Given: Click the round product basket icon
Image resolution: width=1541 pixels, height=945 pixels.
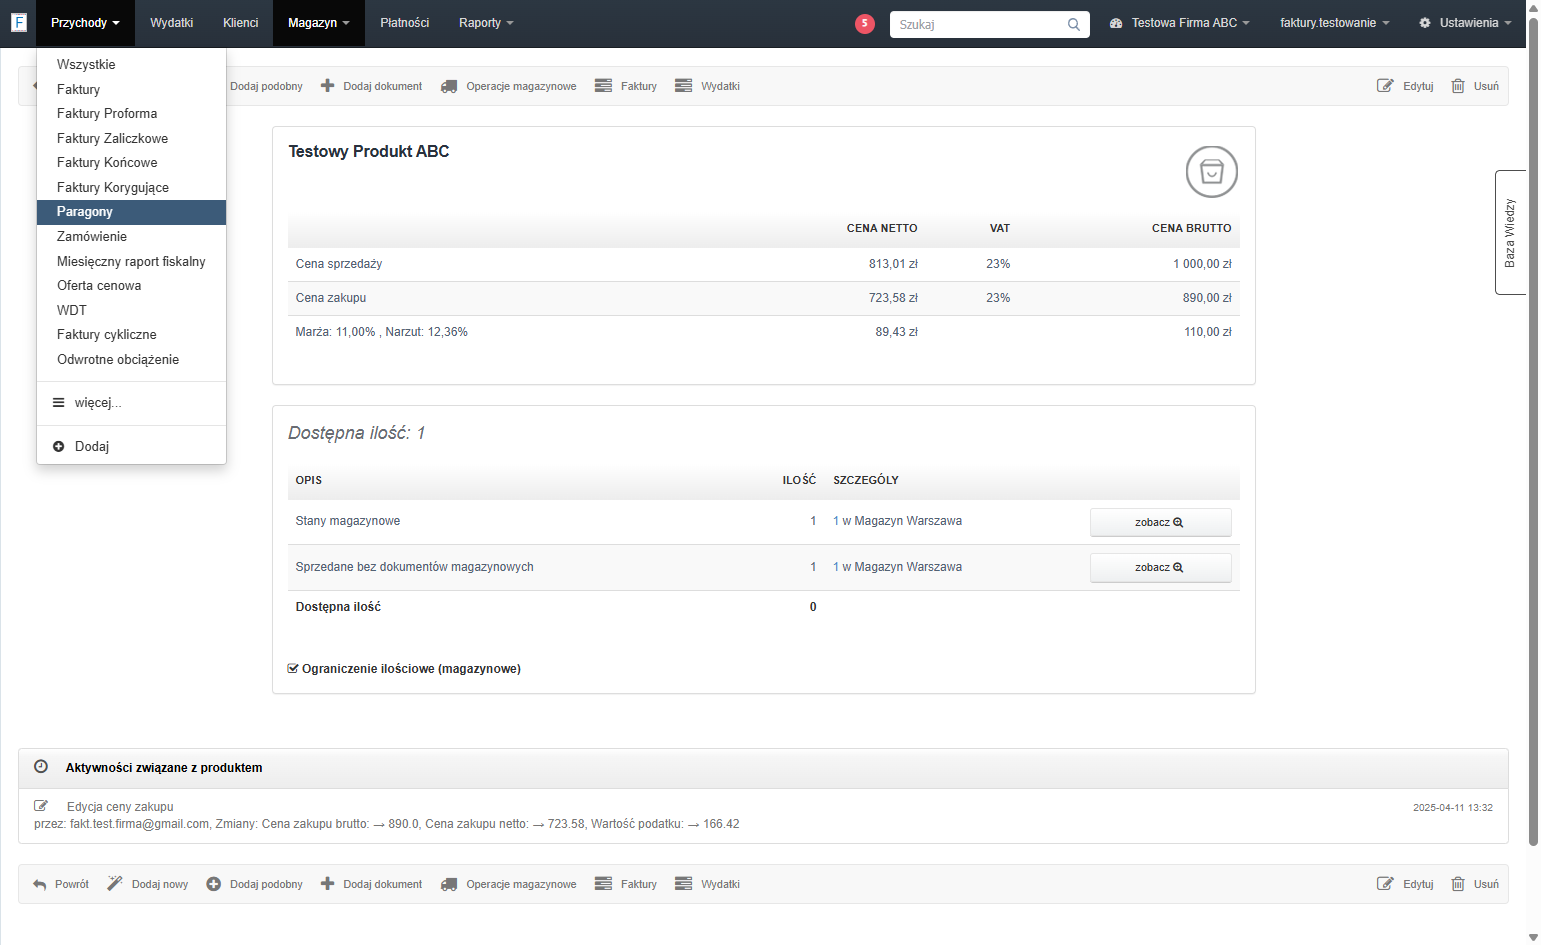Looking at the screenshot, I should pyautogui.click(x=1211, y=172).
